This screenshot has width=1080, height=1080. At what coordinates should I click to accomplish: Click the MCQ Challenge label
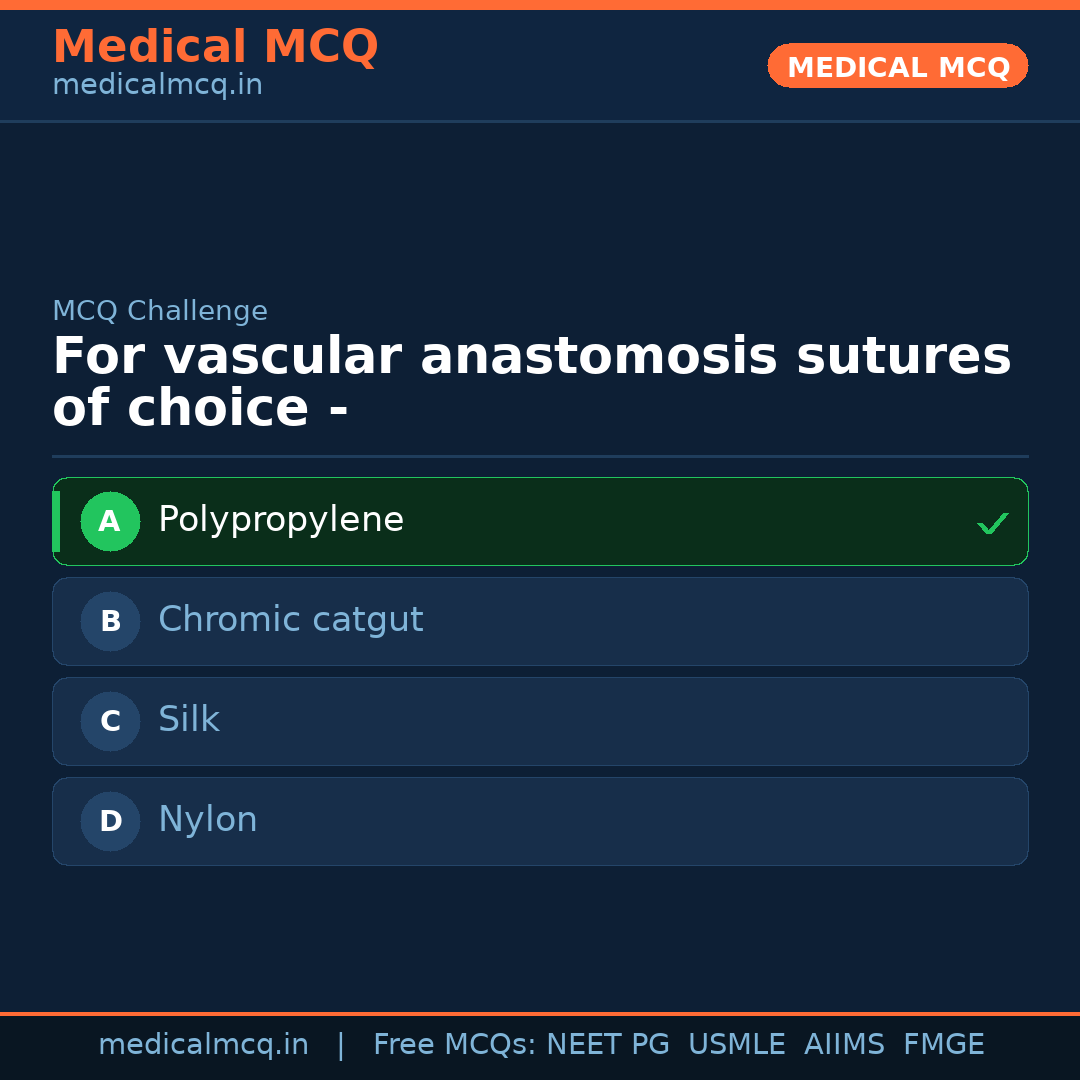click(x=160, y=311)
